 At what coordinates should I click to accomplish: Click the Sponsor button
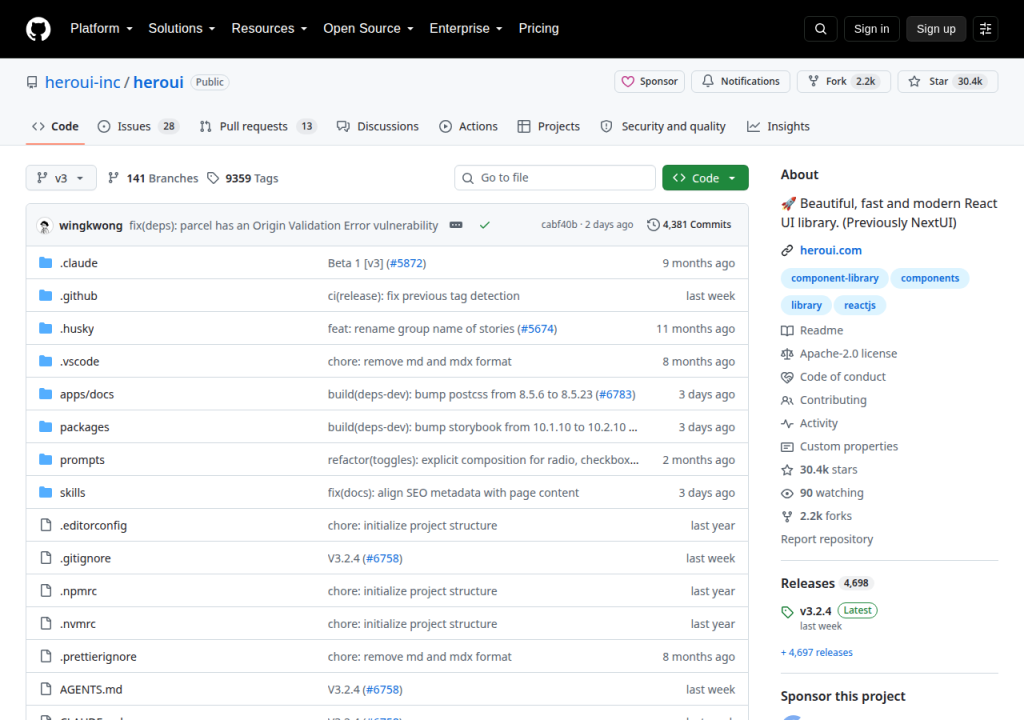pyautogui.click(x=649, y=82)
